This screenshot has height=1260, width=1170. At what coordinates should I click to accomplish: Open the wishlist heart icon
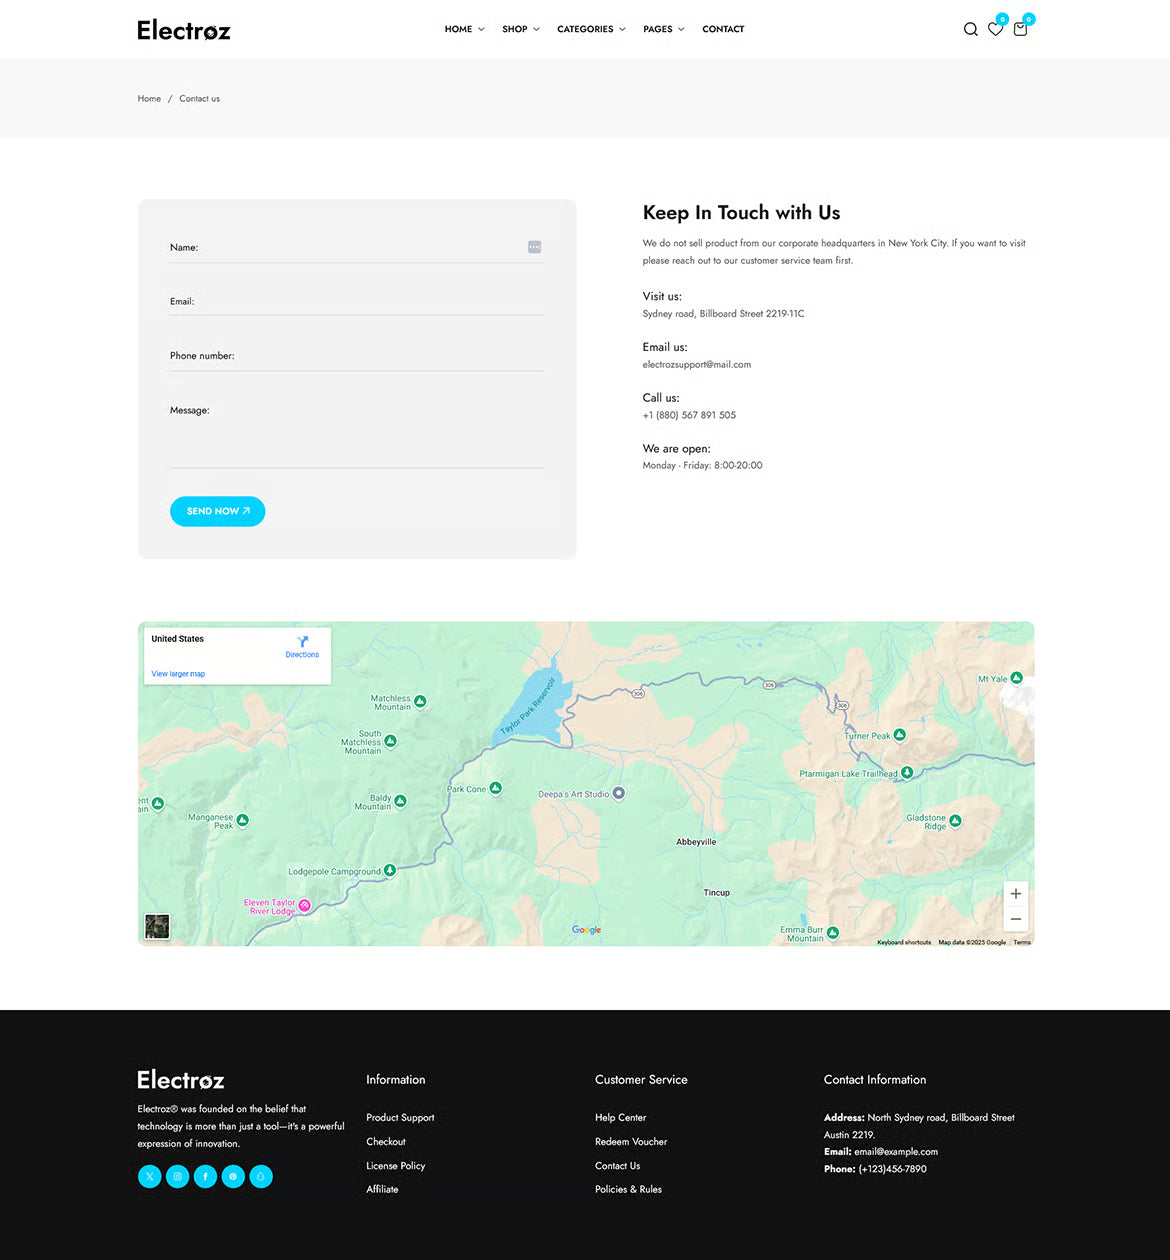tap(995, 30)
